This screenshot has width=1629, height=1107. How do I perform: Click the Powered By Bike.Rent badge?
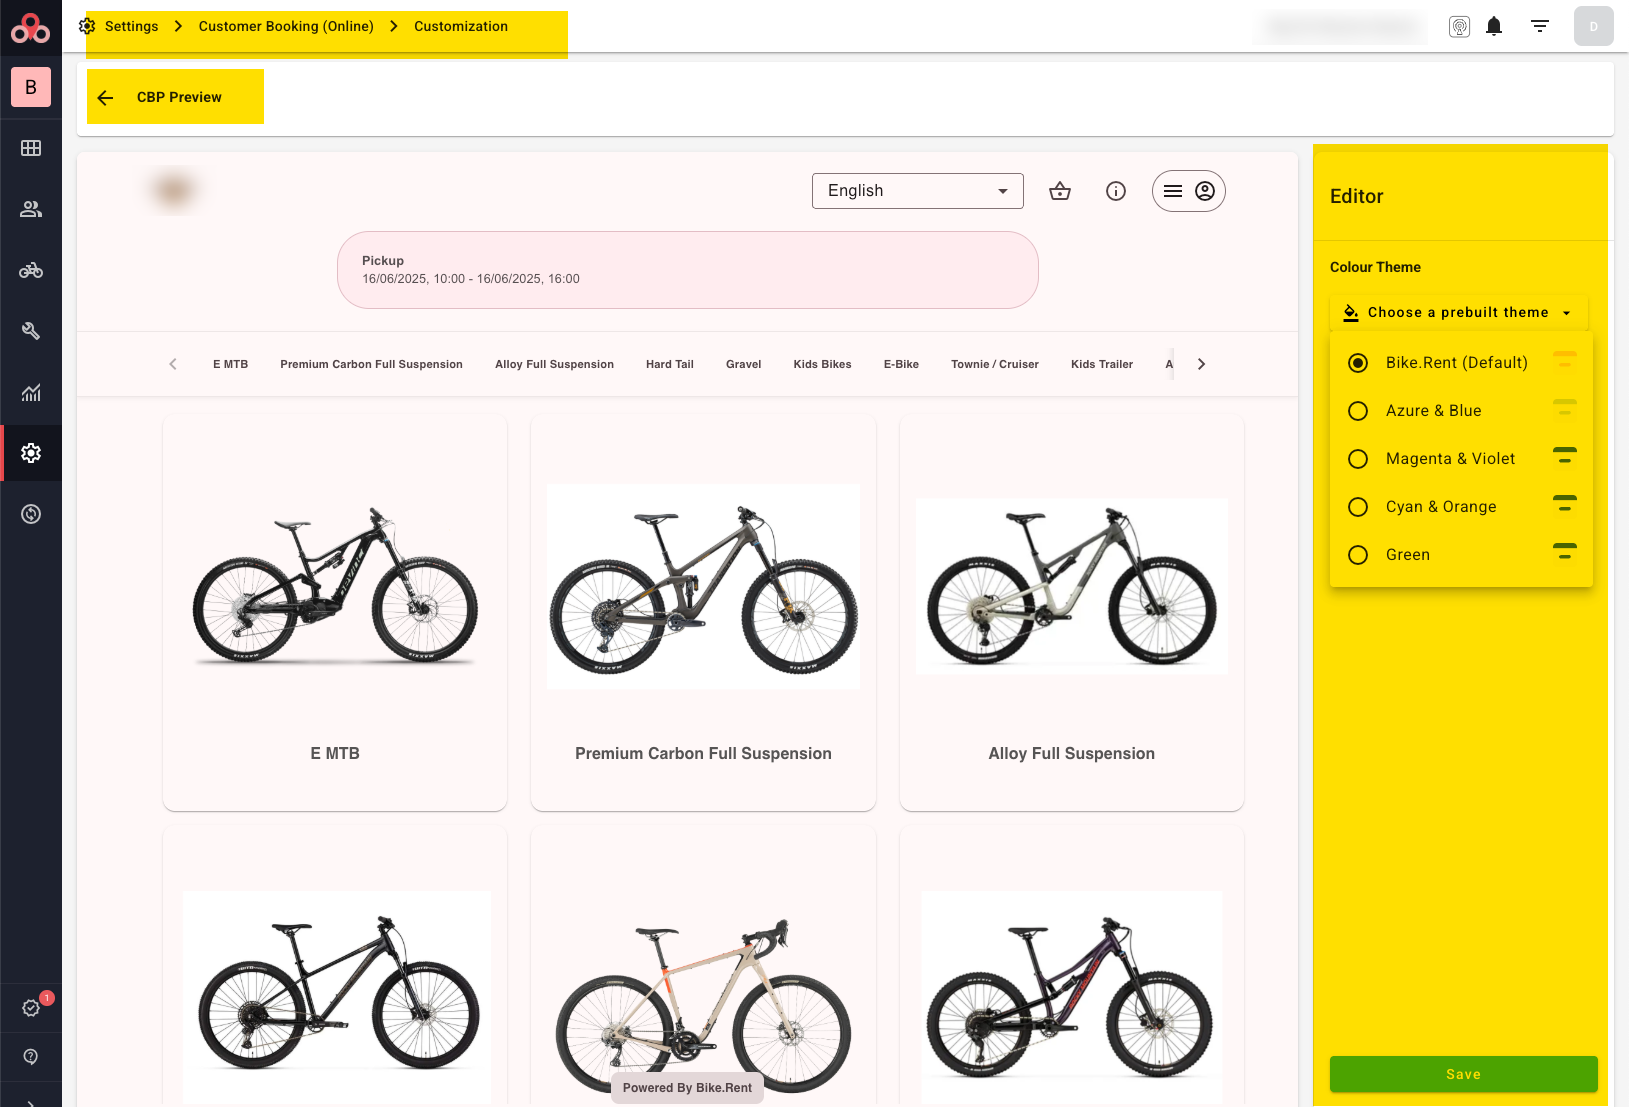pos(687,1088)
